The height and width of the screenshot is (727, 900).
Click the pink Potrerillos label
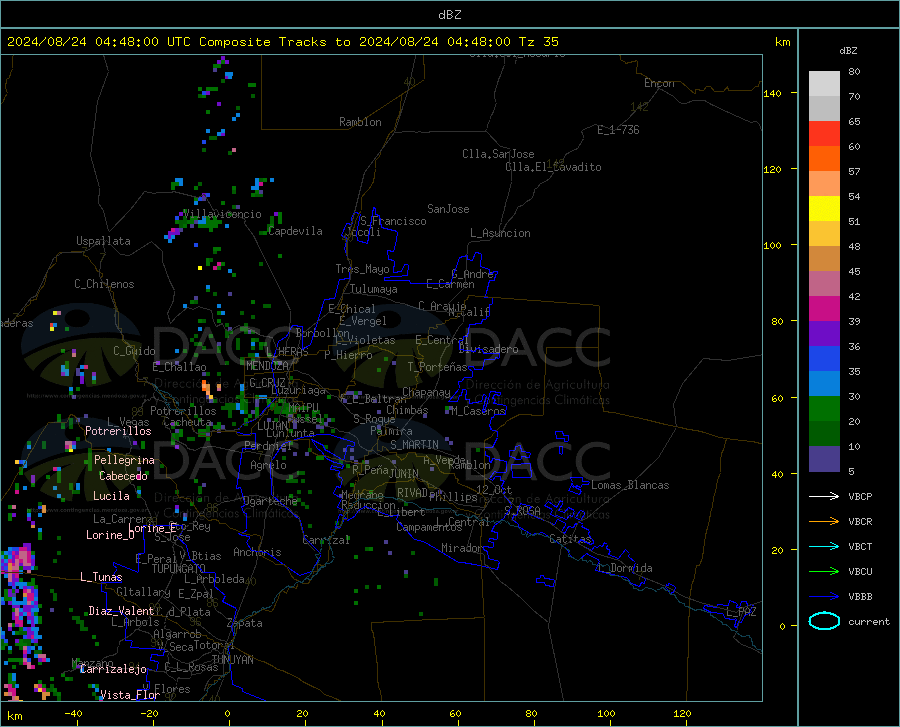118,431
